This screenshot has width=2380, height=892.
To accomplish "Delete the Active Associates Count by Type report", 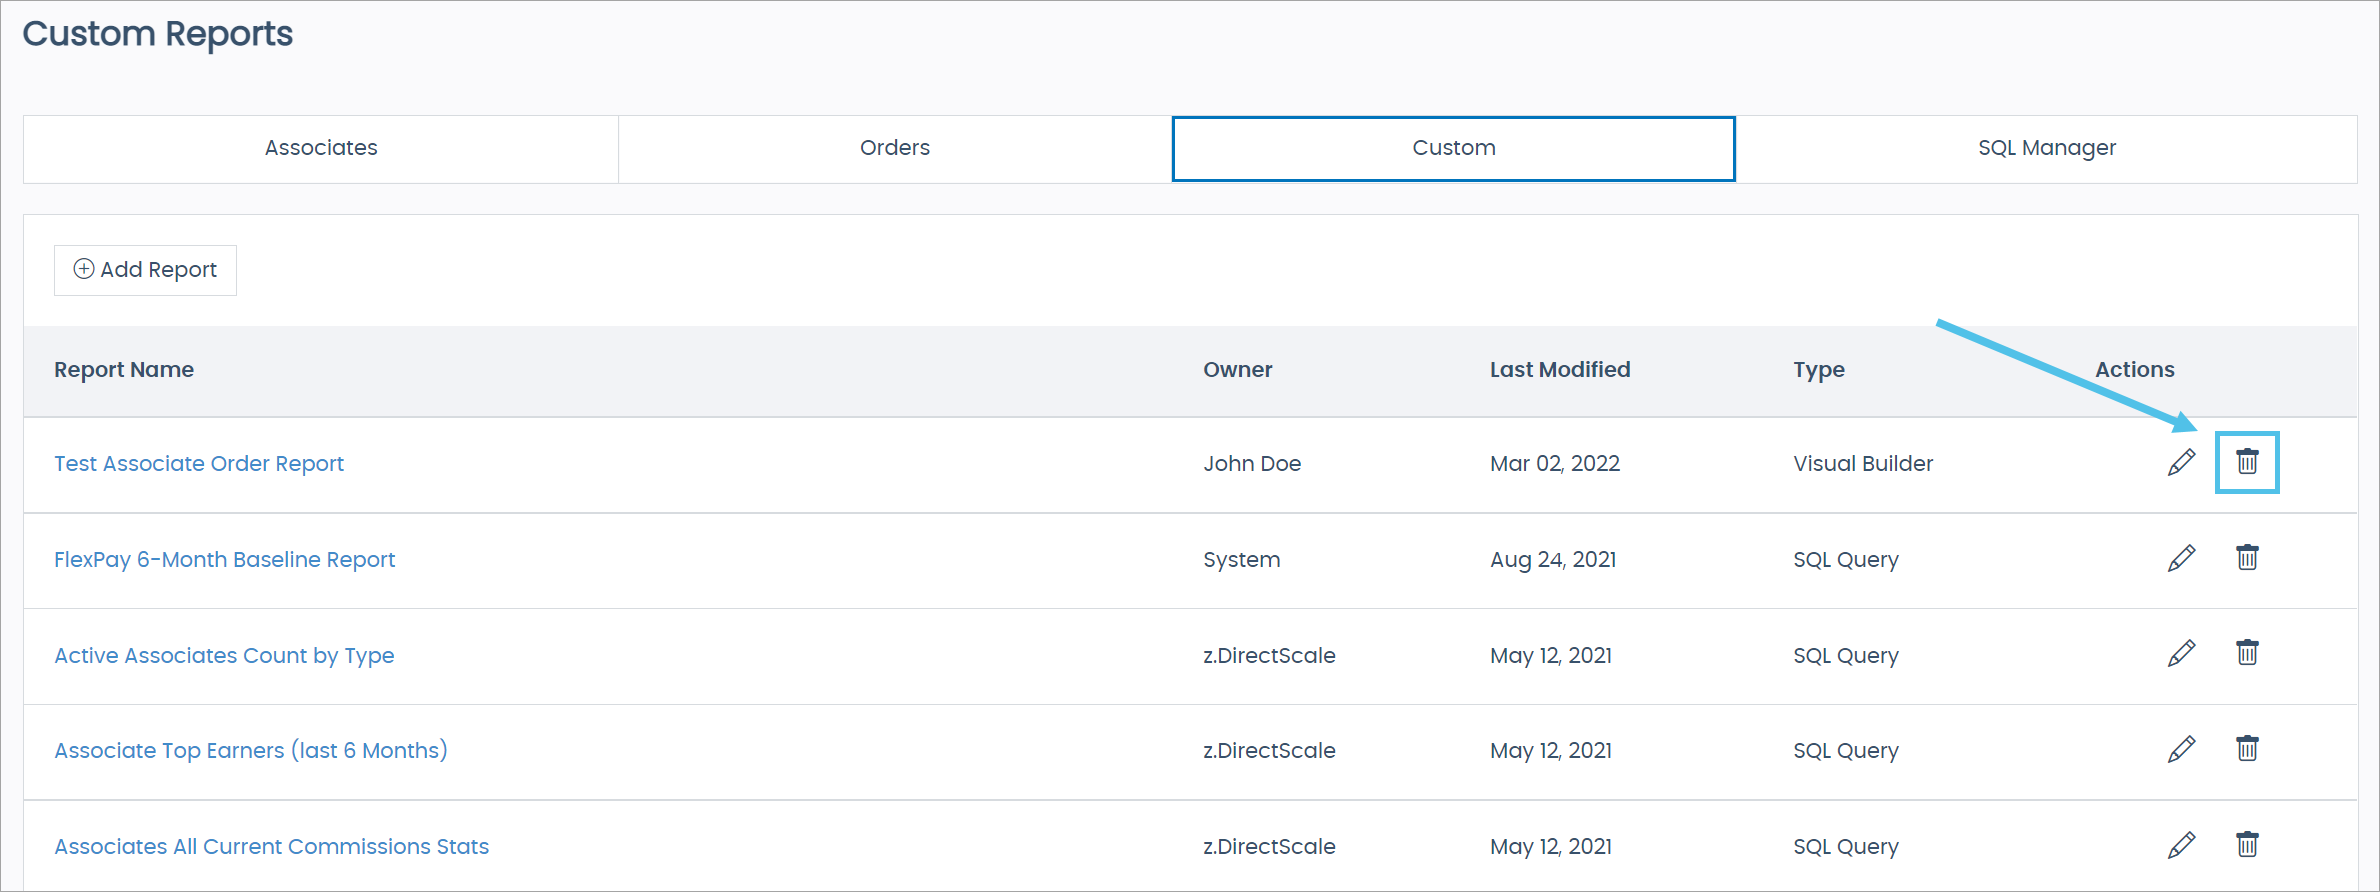I will pyautogui.click(x=2247, y=652).
